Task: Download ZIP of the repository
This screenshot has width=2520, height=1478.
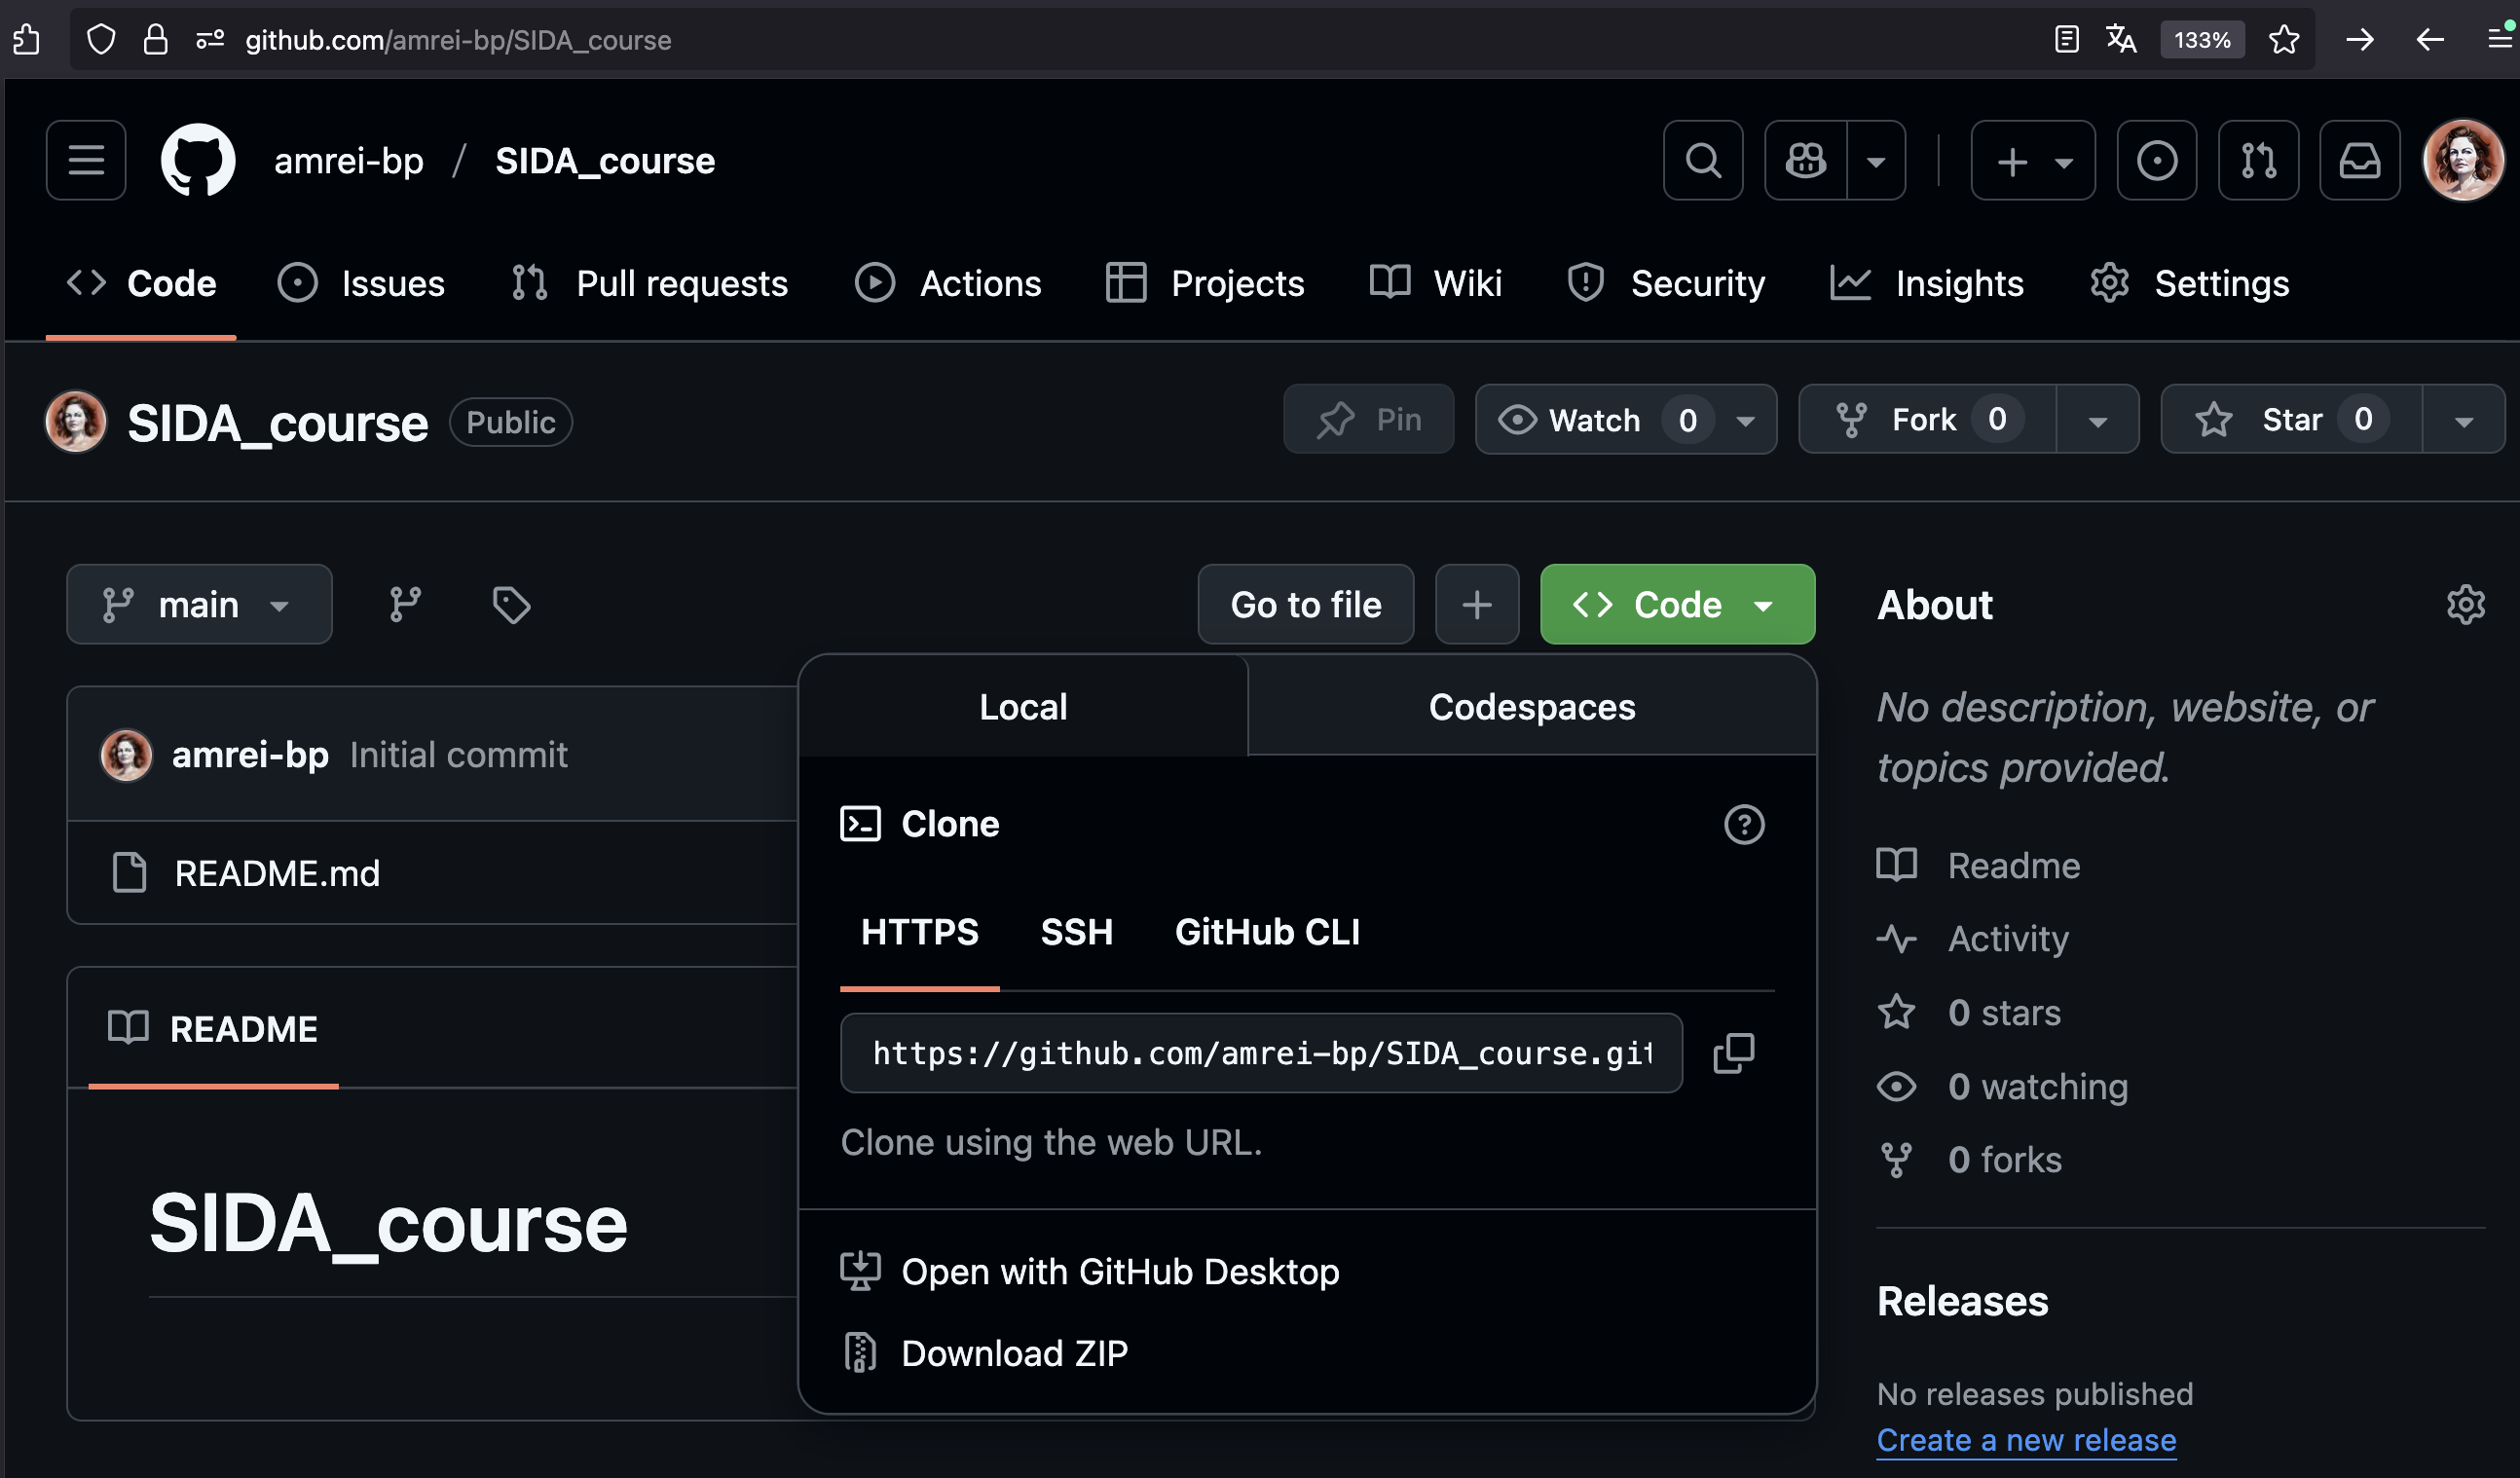Action: [984, 1353]
